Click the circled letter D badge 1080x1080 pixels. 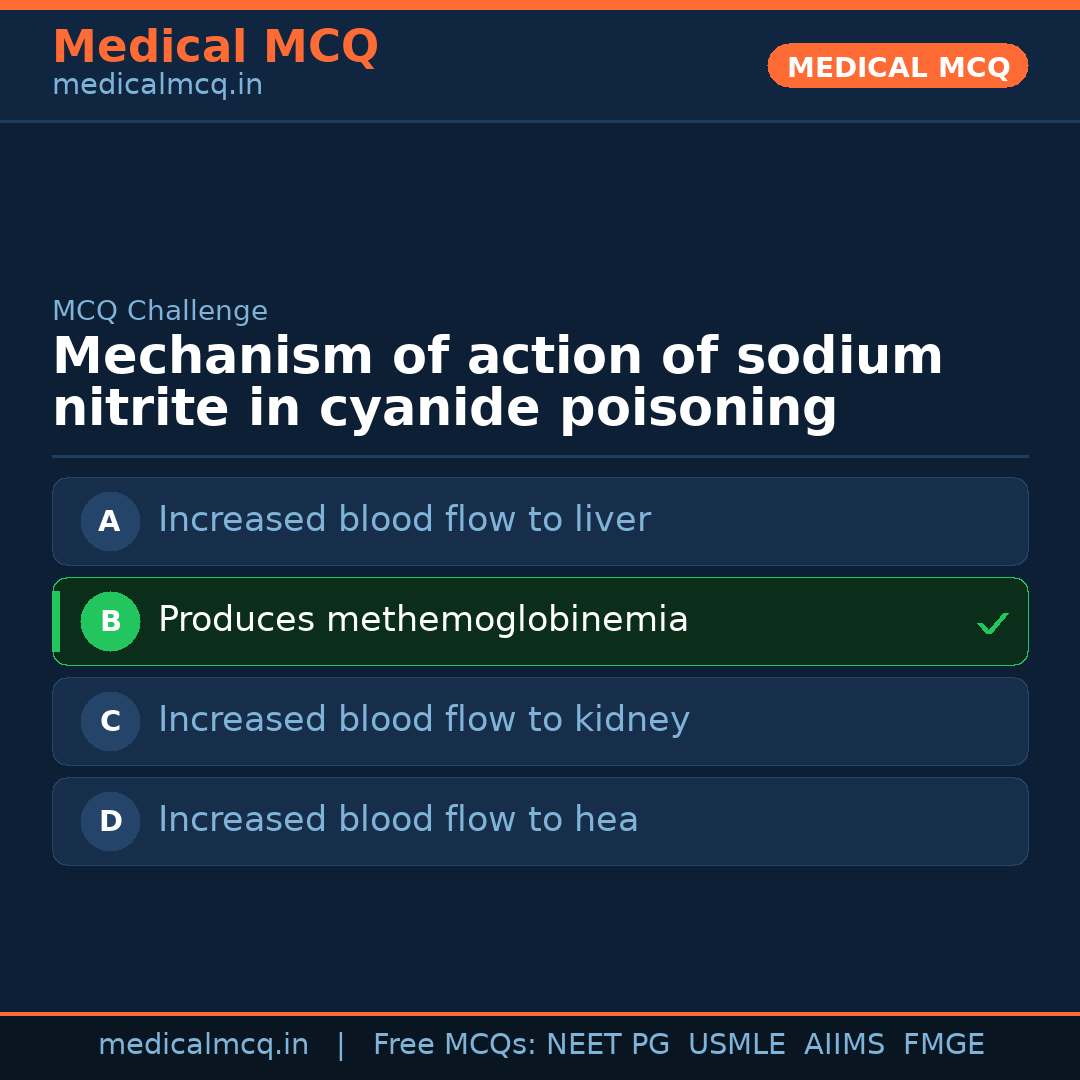110,821
